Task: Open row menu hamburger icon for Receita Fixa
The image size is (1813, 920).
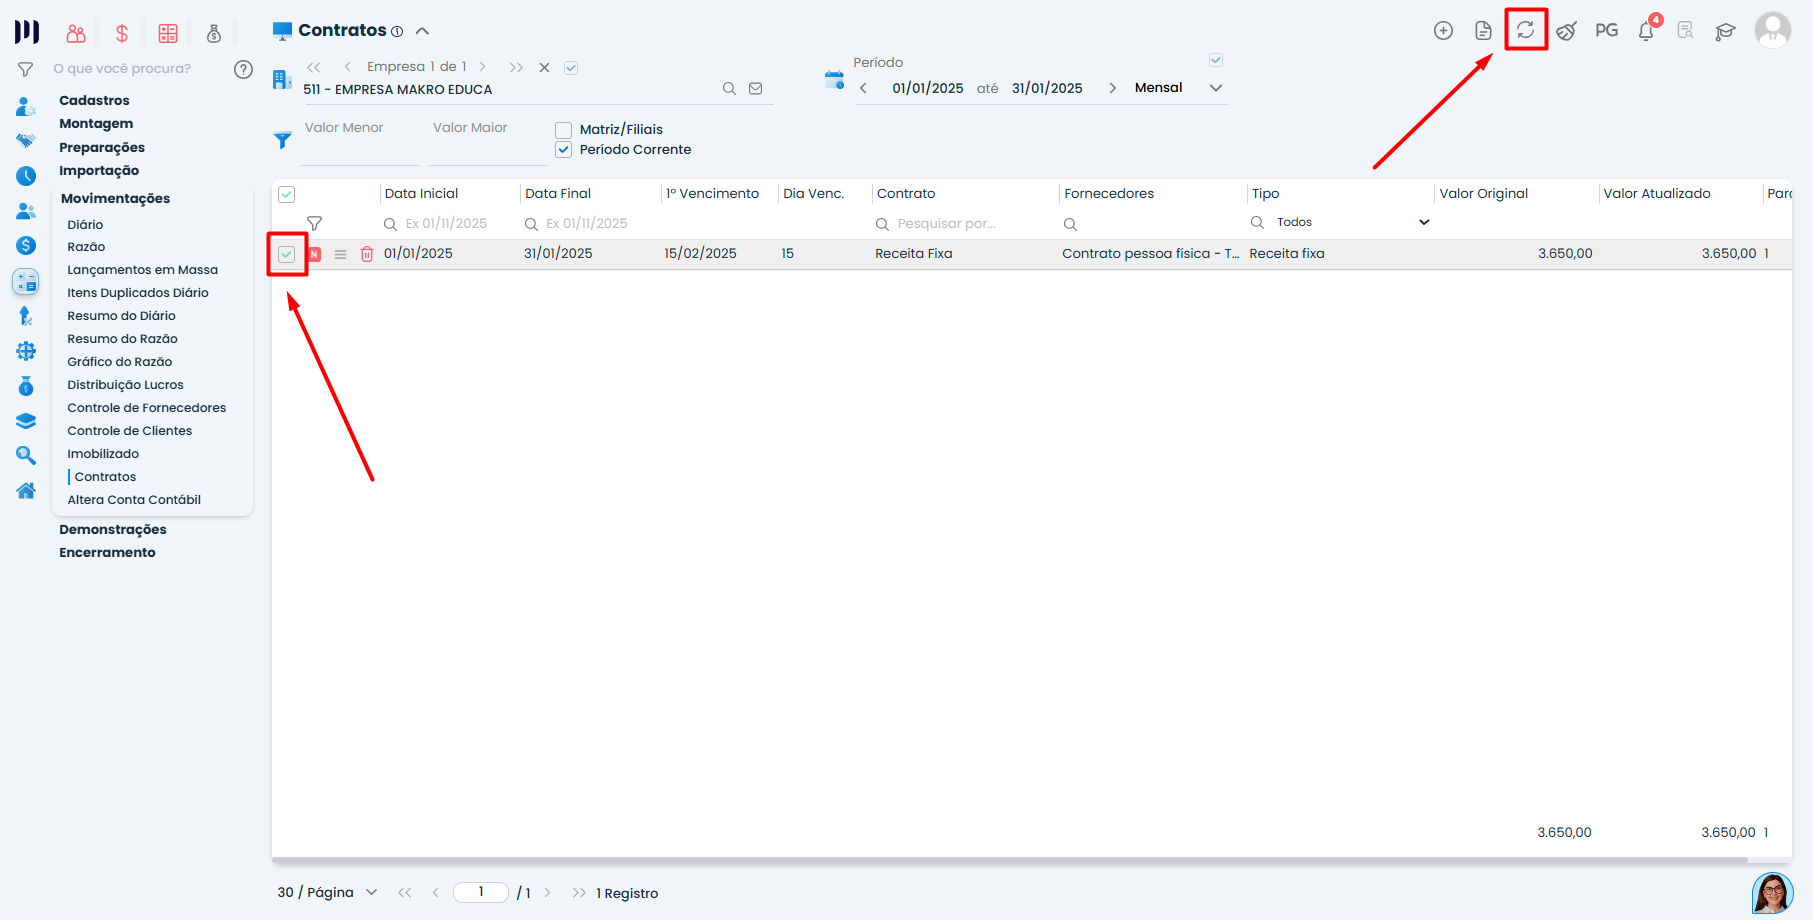Action: tap(340, 254)
